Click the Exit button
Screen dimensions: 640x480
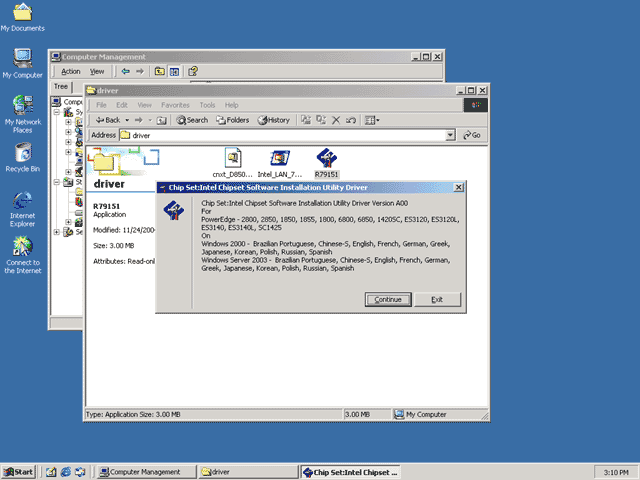[437, 299]
